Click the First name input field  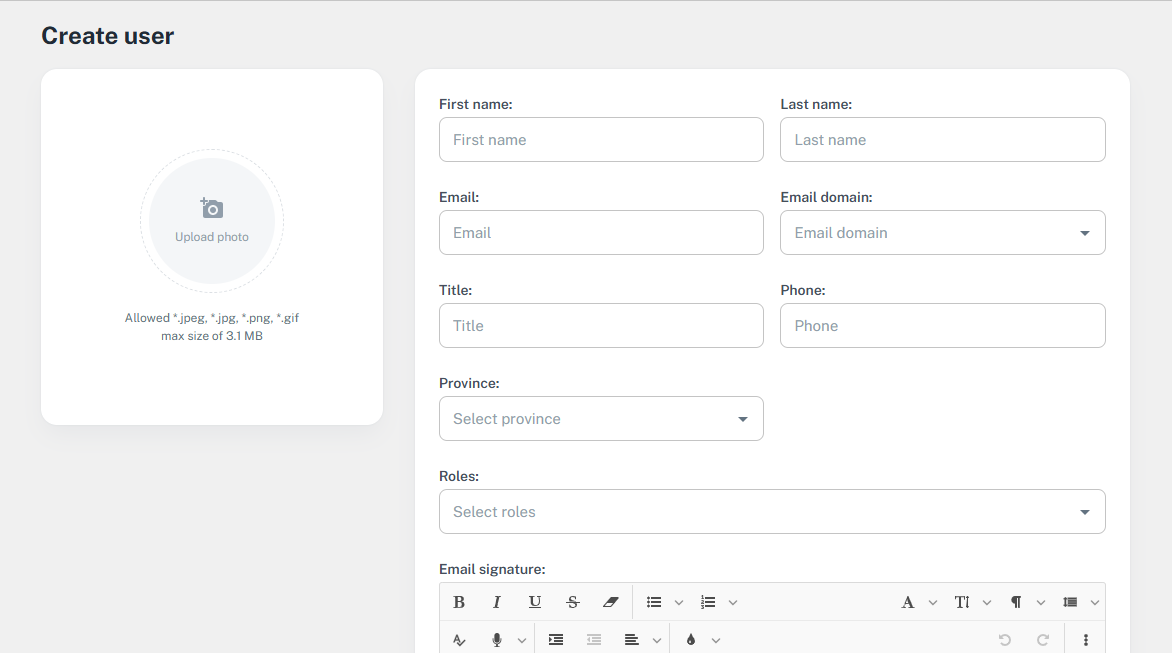coord(601,140)
